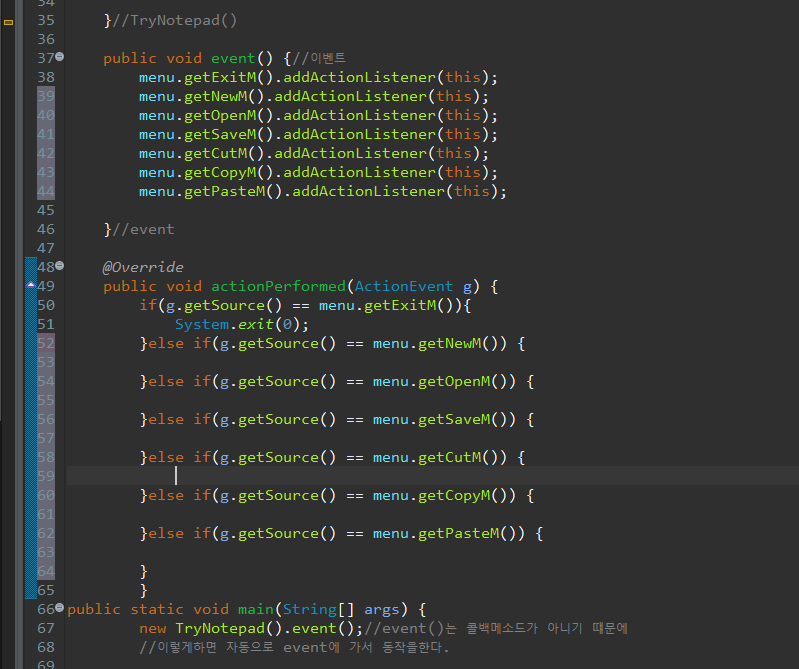
Task: Click String[] args parameter in main
Action: coord(341,609)
